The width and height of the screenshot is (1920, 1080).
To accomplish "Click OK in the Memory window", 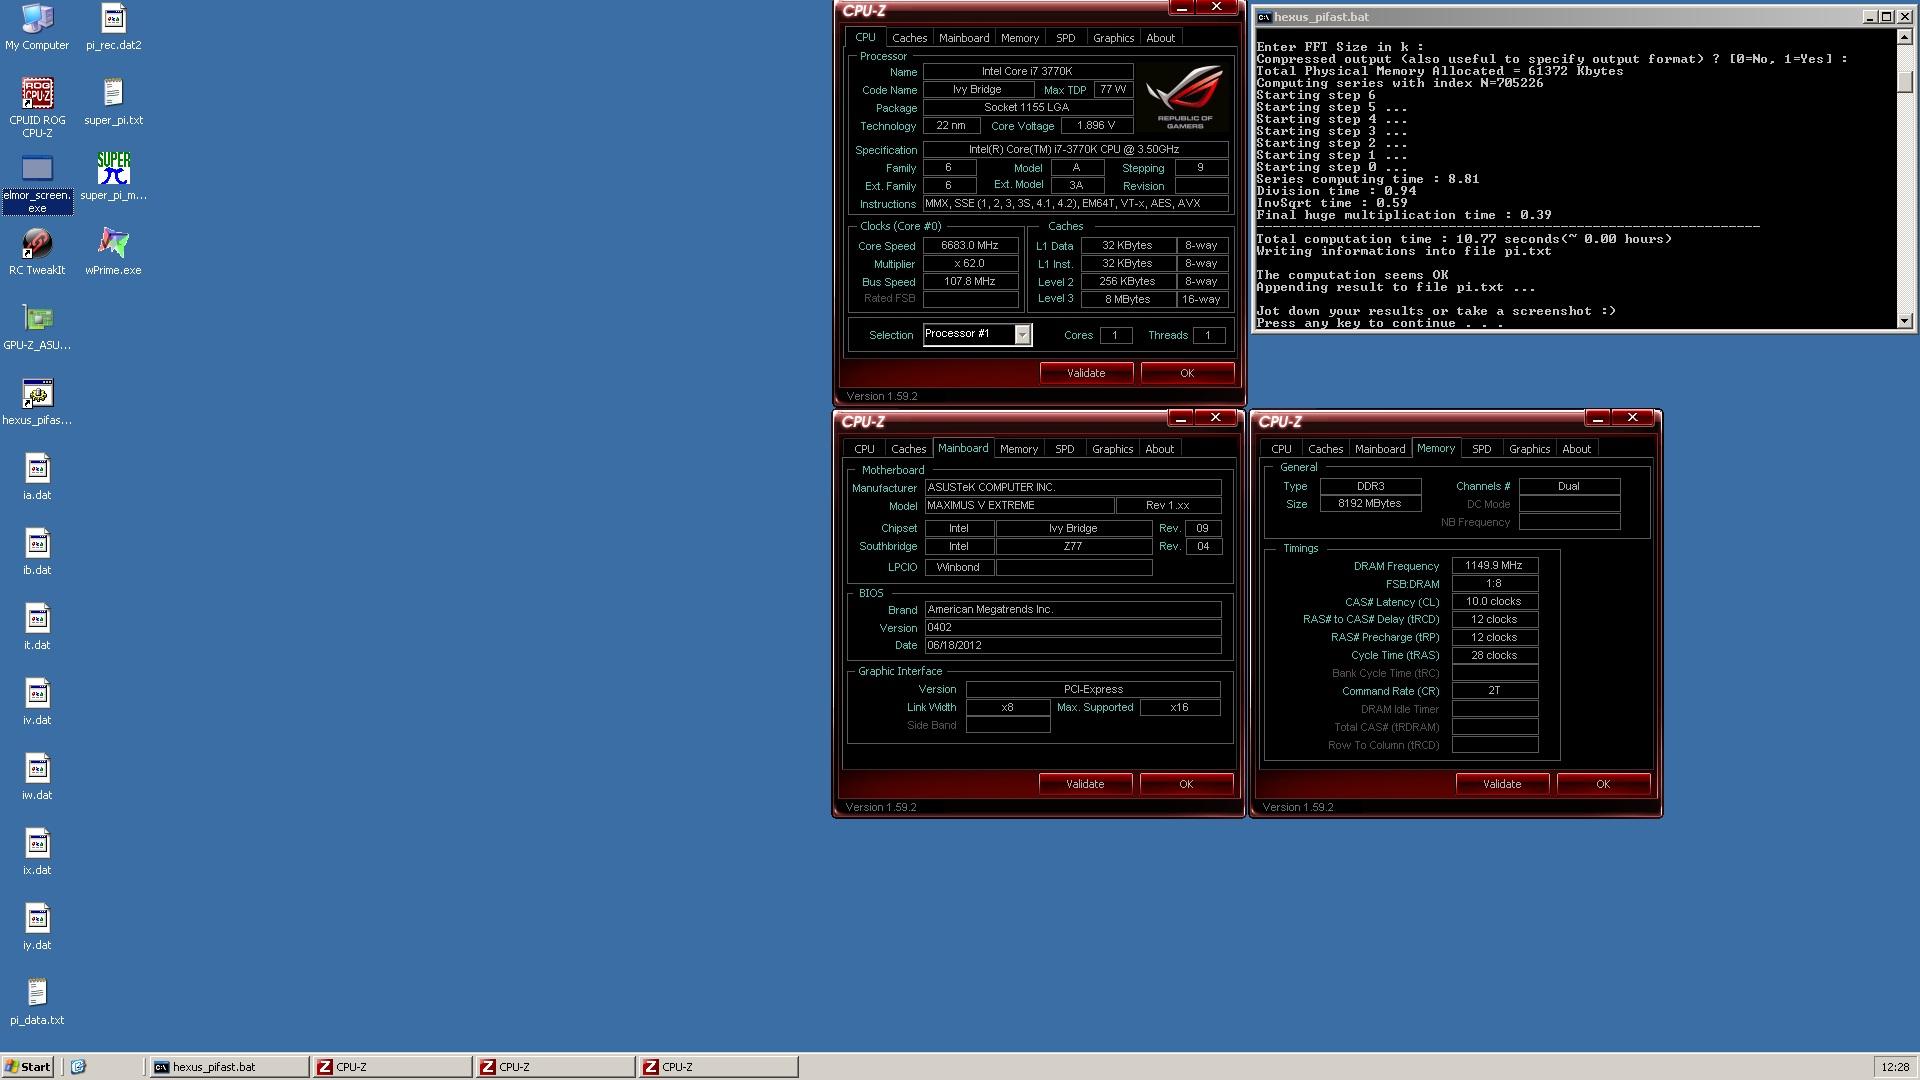I will (1603, 784).
